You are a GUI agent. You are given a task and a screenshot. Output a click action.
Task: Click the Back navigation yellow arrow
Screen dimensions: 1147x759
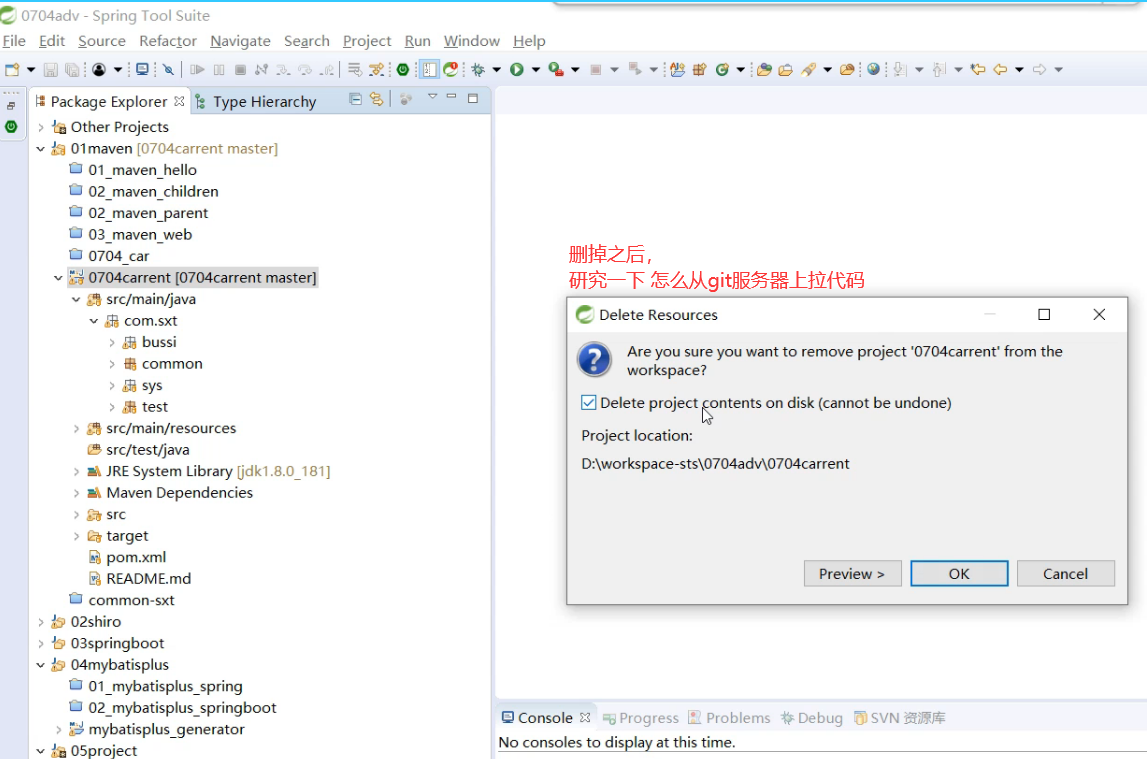tap(1000, 69)
